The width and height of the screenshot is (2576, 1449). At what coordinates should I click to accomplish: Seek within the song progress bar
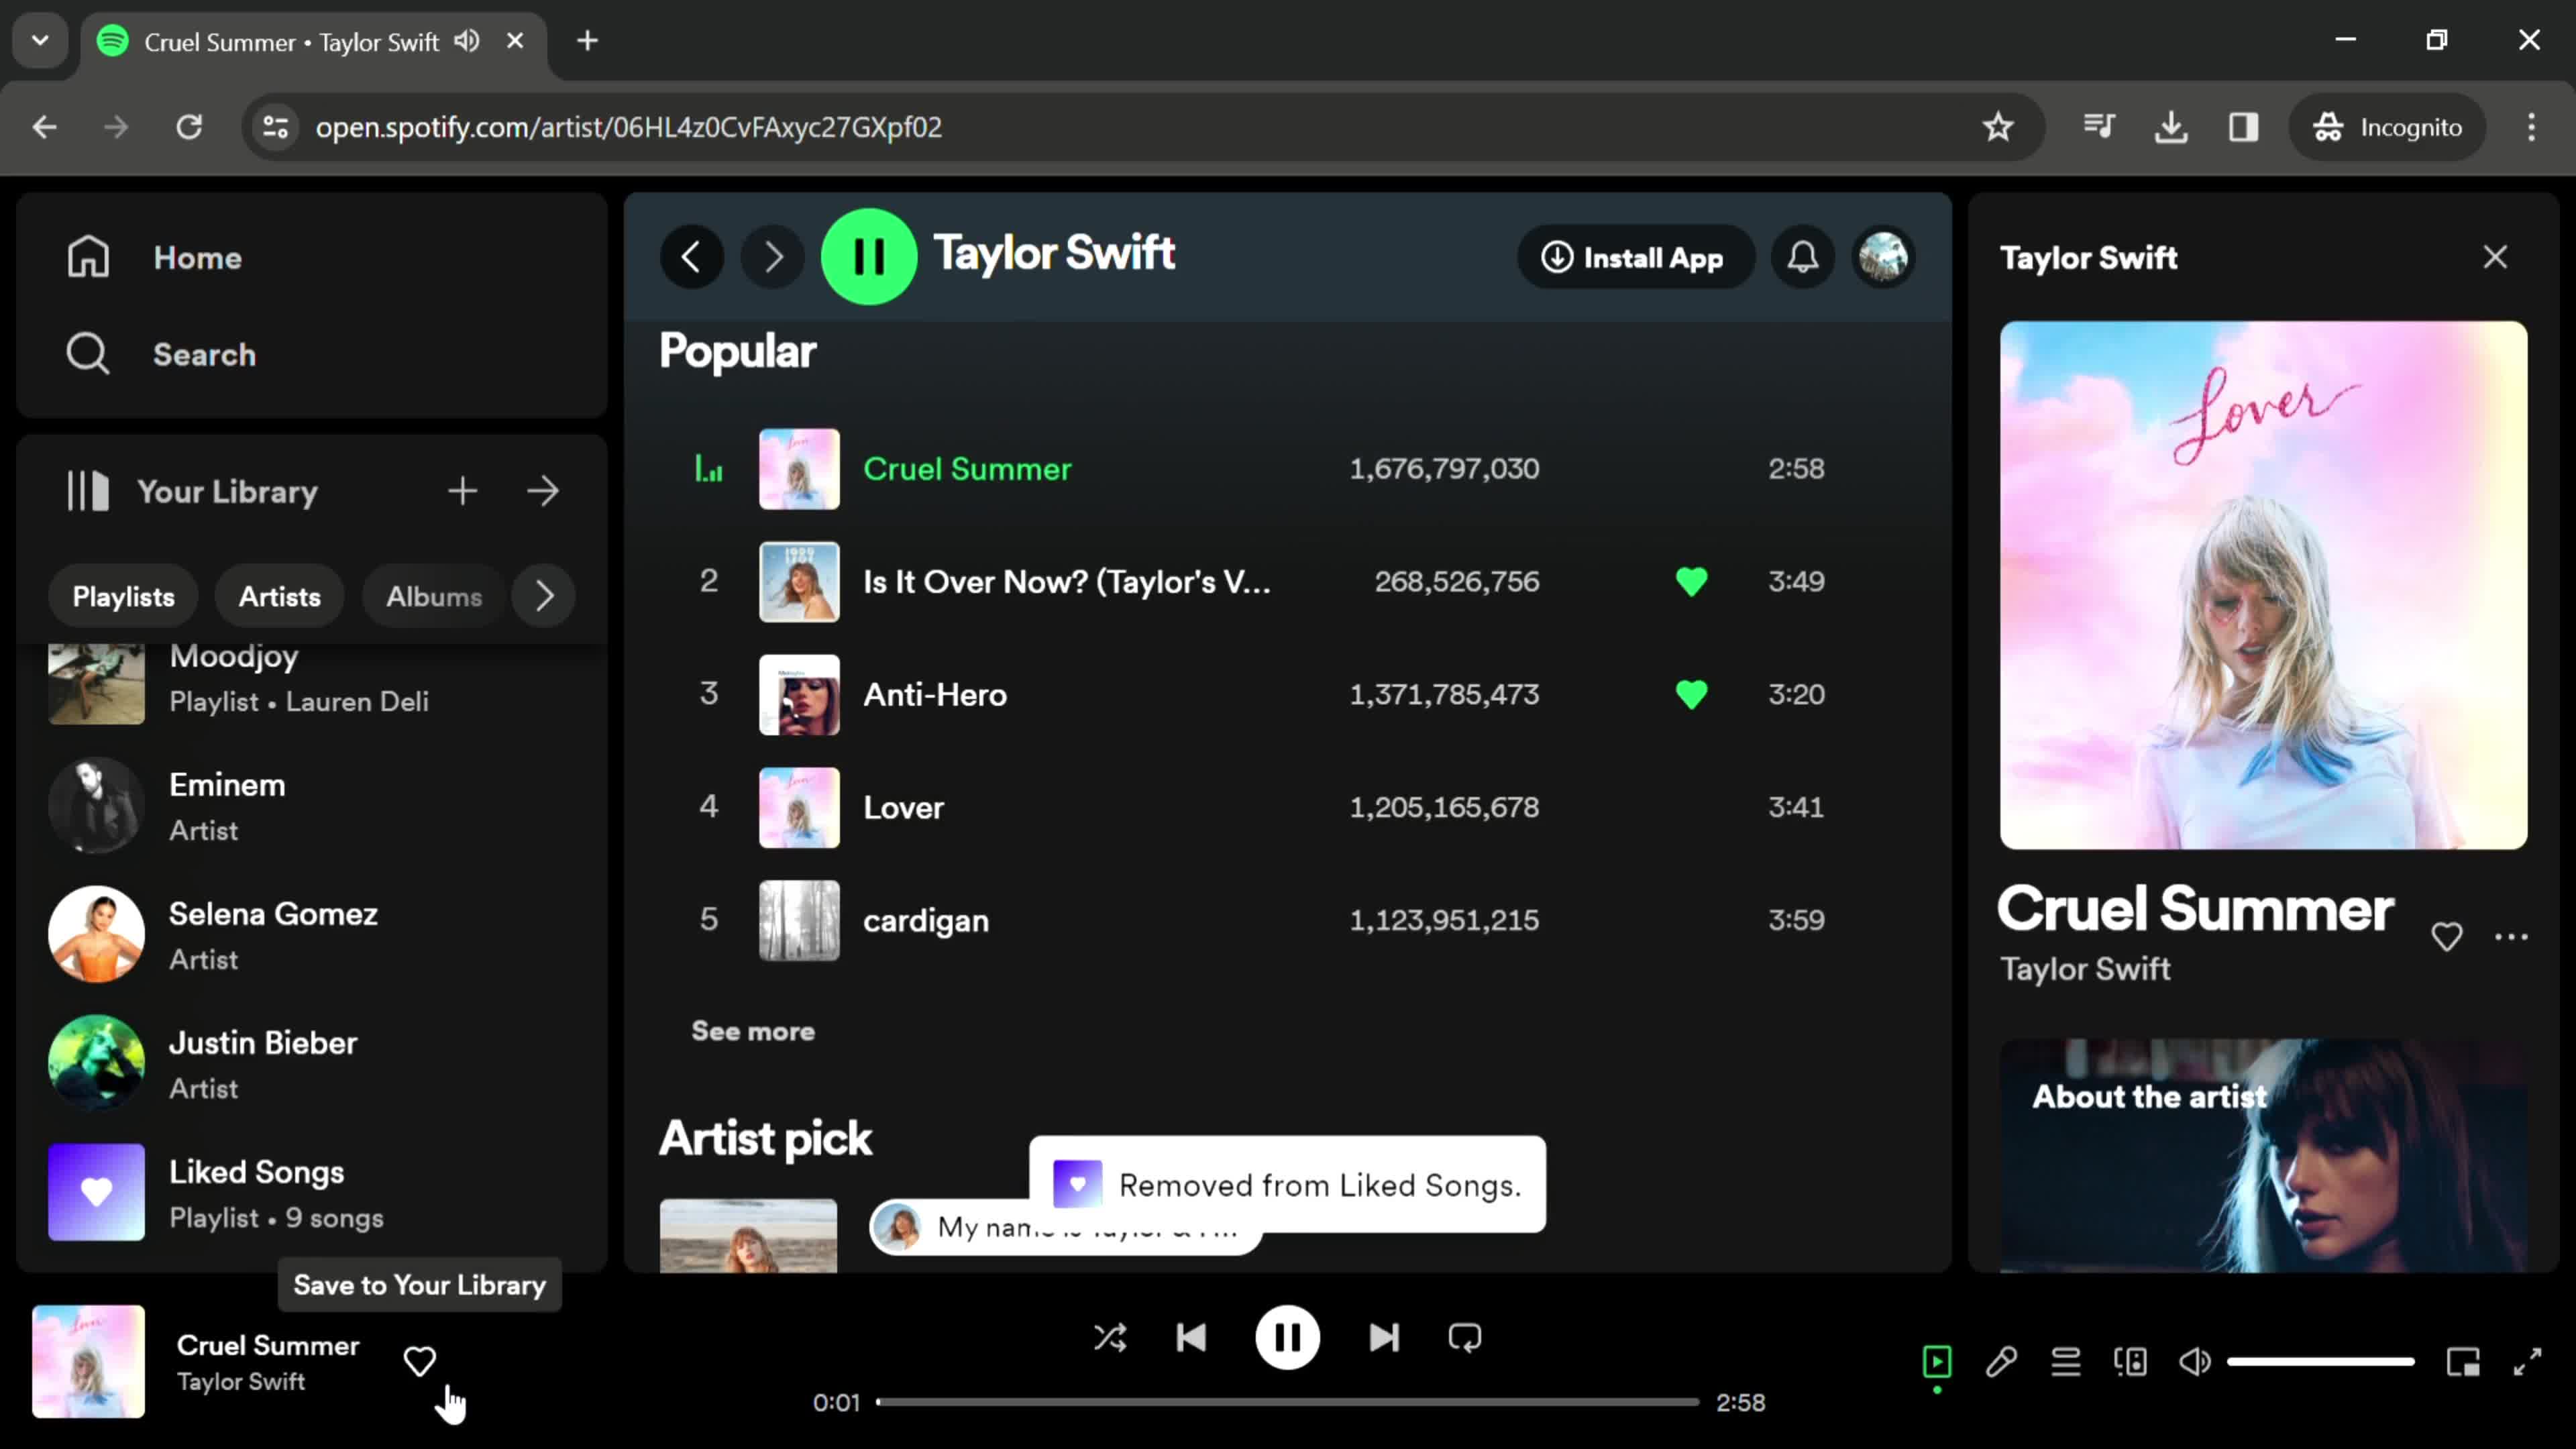1287,1402
